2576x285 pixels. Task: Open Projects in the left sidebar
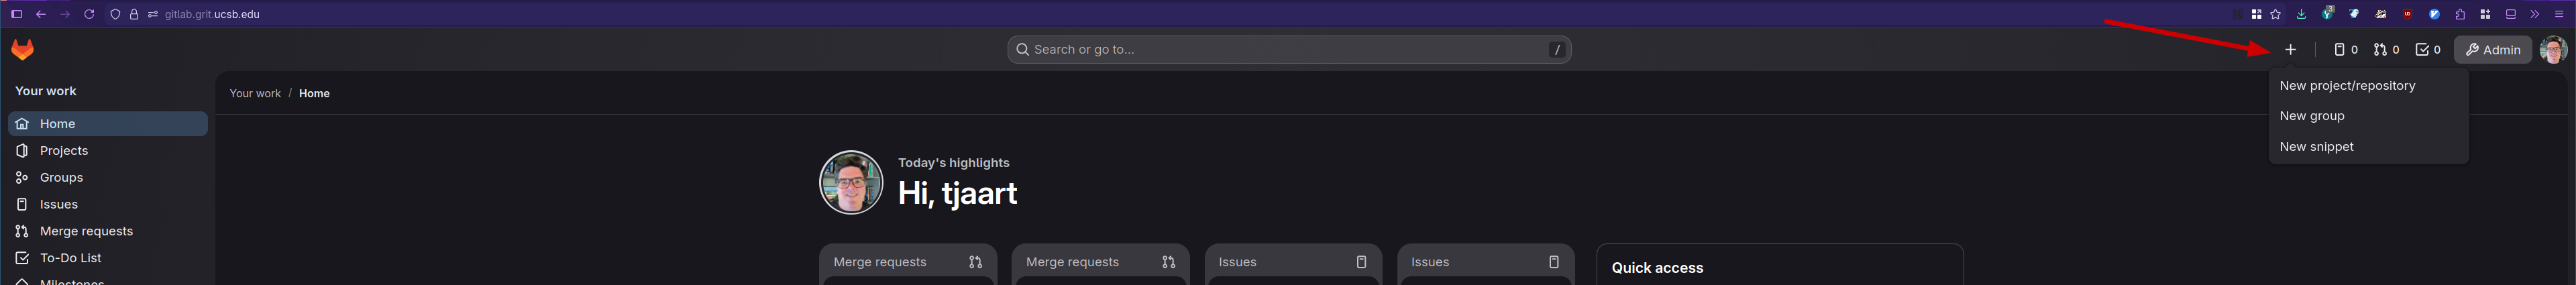64,151
